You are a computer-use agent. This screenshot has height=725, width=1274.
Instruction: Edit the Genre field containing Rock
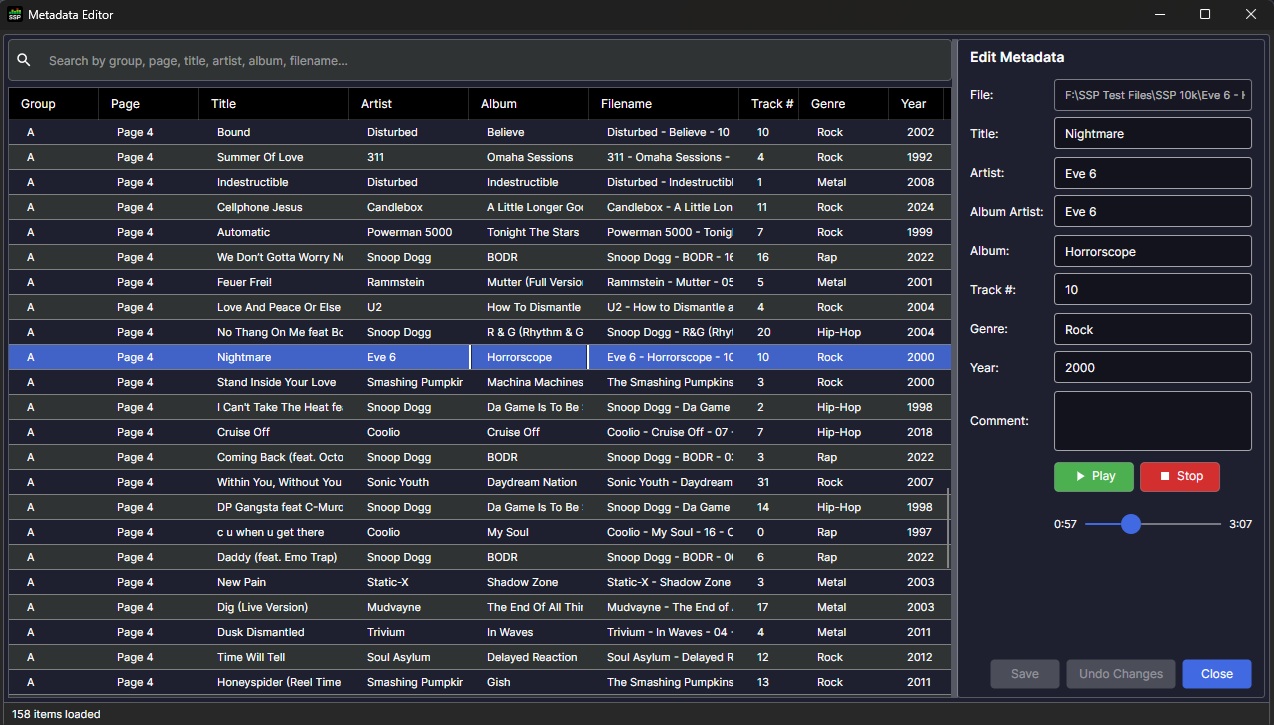point(1153,329)
